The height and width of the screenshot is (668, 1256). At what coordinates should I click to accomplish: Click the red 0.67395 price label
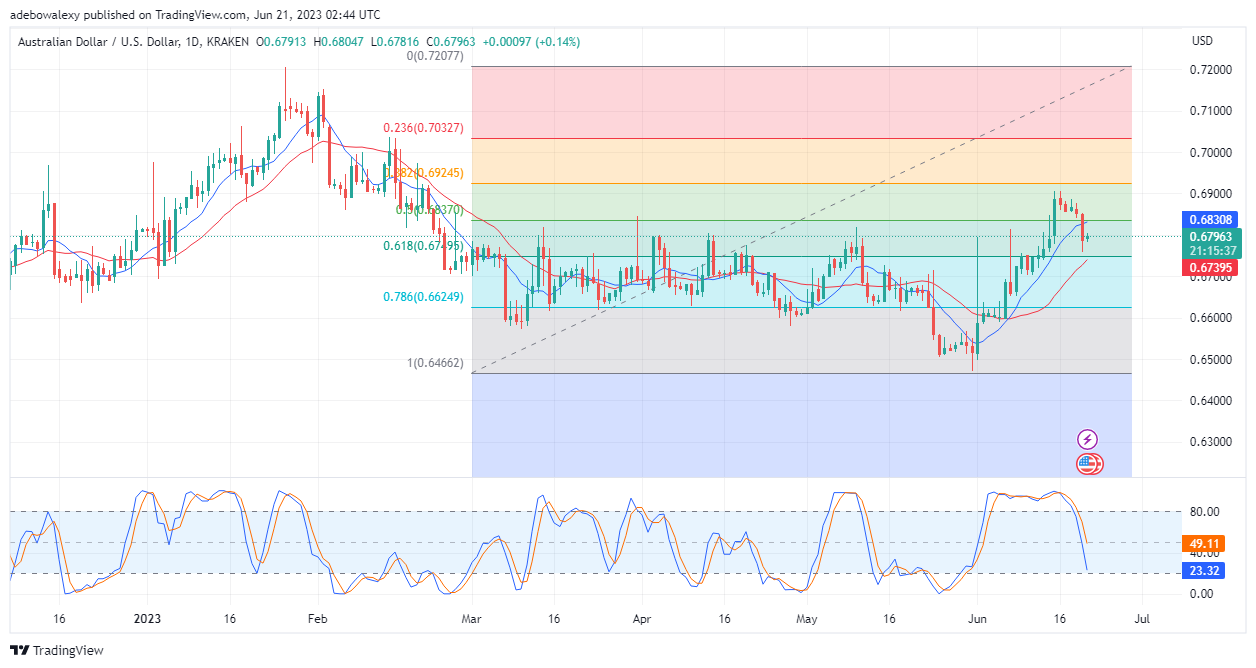pyautogui.click(x=1212, y=268)
